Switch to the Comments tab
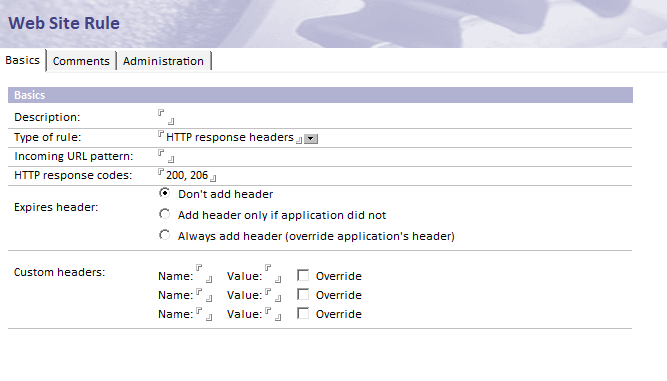 coord(81,61)
